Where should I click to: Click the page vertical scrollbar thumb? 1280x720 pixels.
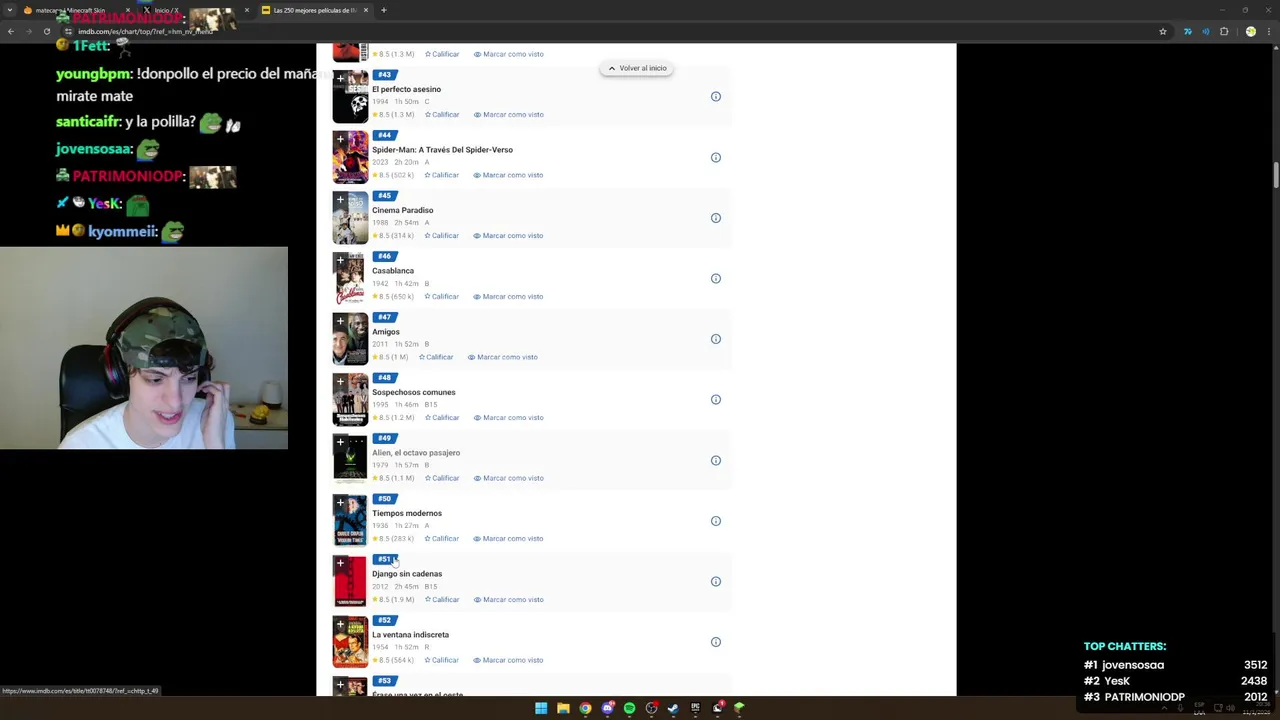coord(1275,173)
